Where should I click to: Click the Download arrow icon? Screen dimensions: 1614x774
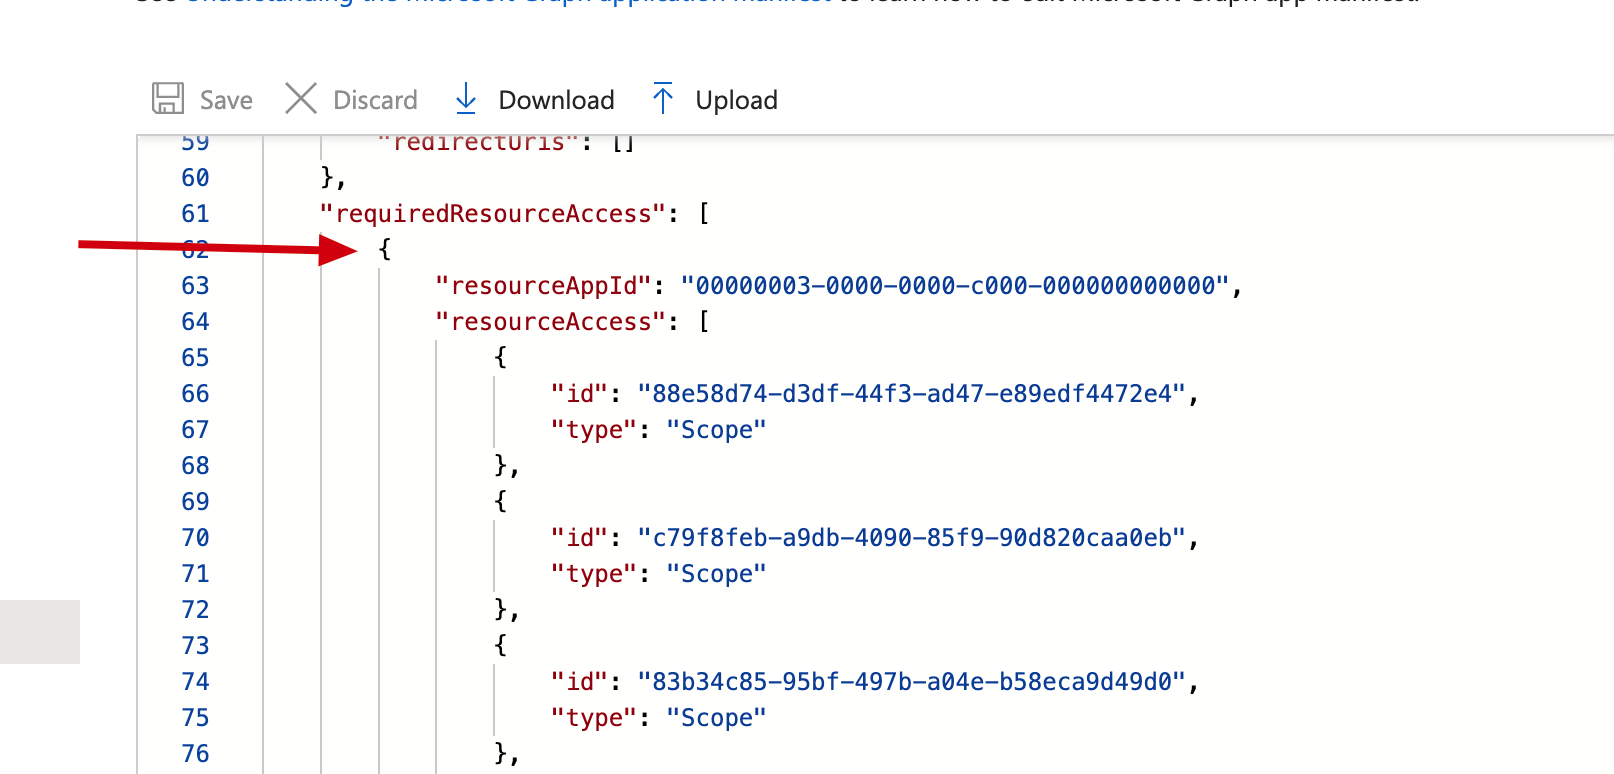click(465, 99)
